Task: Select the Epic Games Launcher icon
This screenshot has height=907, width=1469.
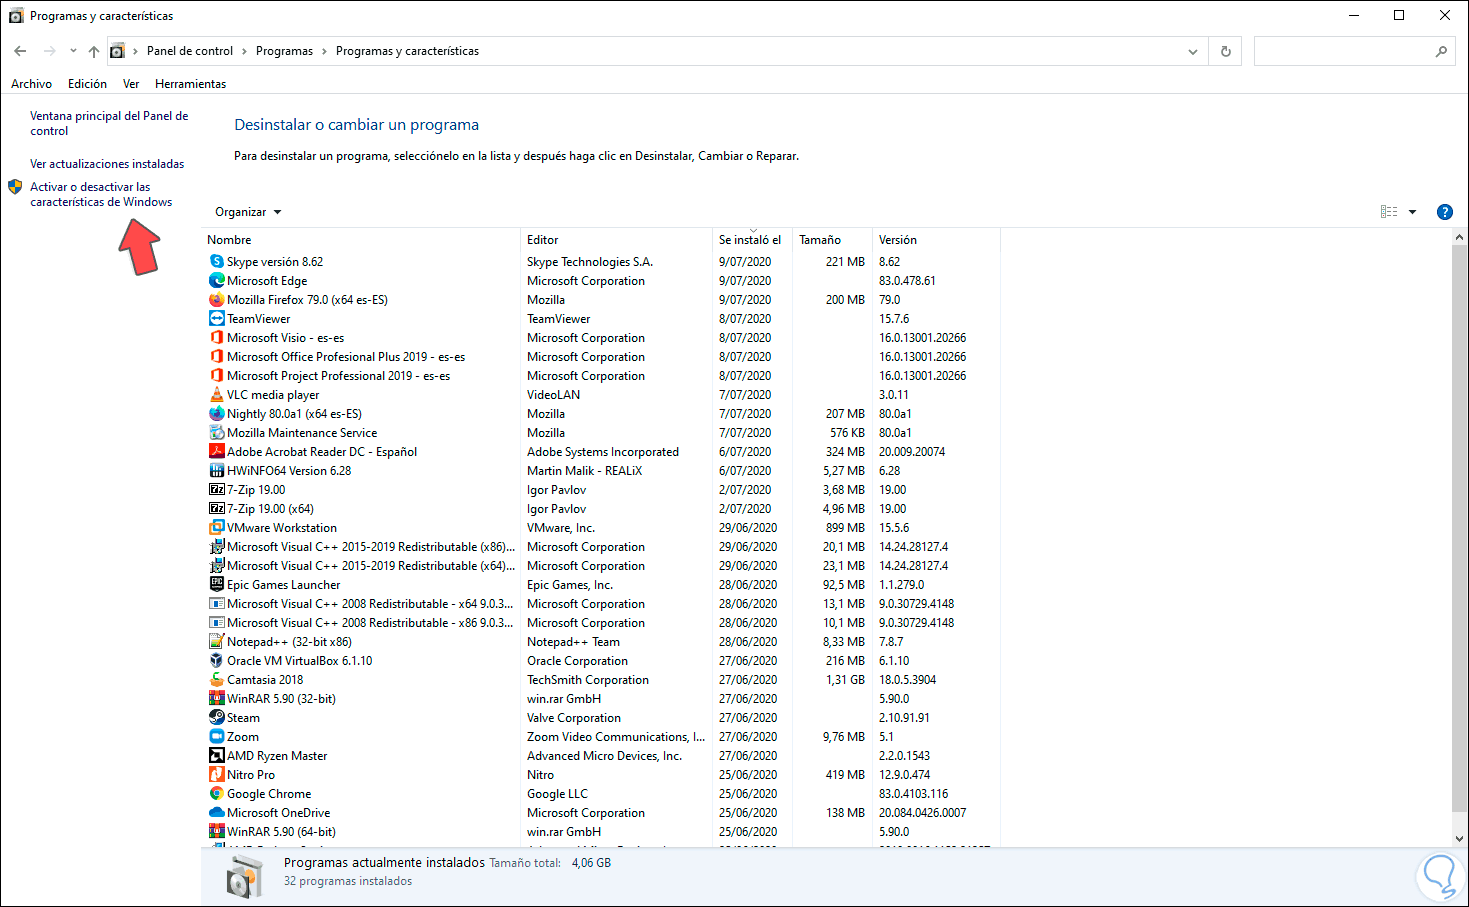Action: pyautogui.click(x=217, y=585)
